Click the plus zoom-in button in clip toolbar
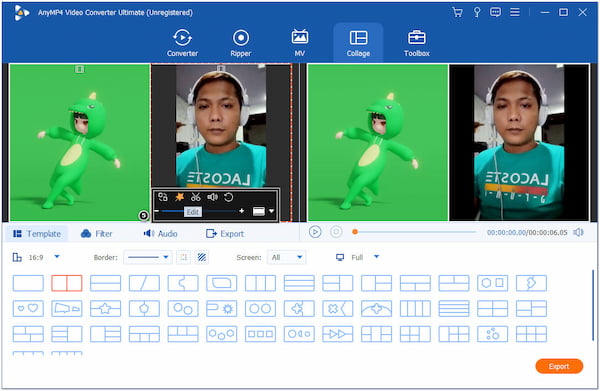 pos(241,211)
